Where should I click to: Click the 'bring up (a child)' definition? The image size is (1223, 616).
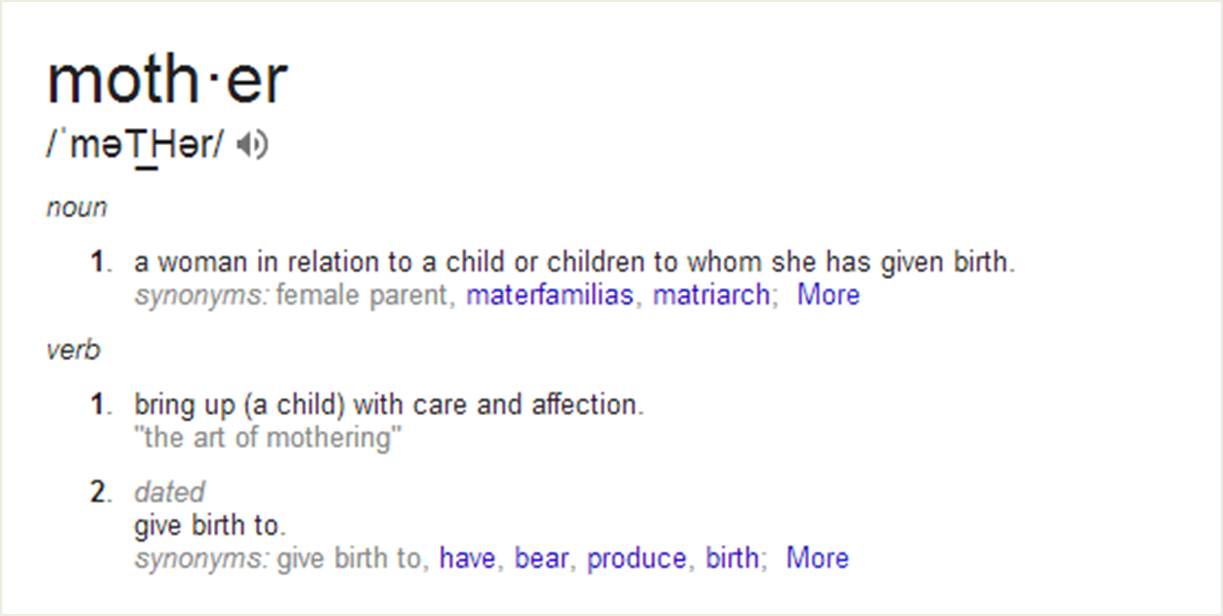coord(389,405)
